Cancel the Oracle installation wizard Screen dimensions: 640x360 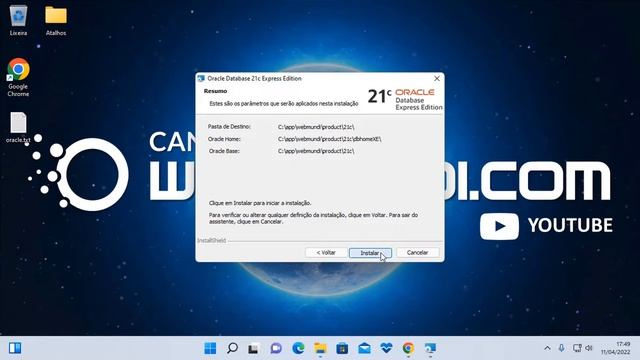tap(418, 253)
